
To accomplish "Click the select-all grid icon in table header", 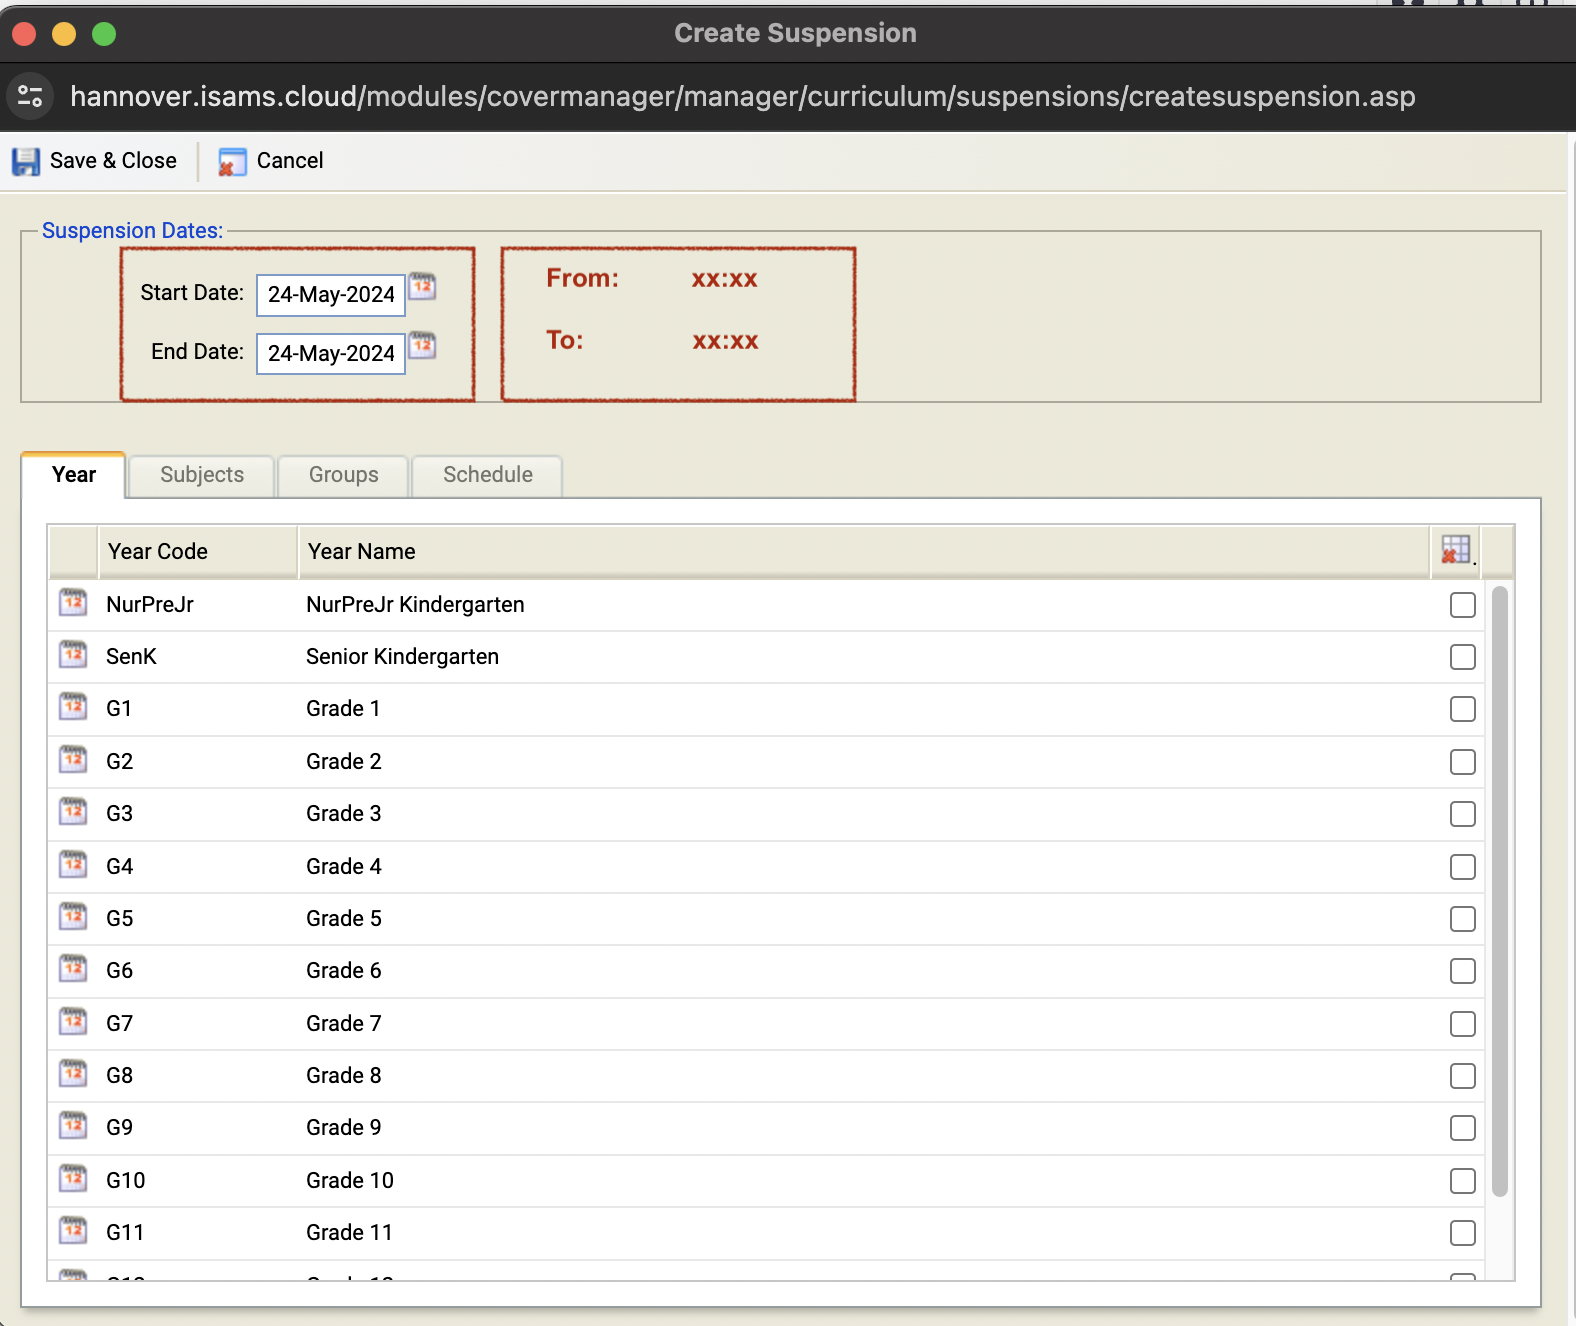I will point(1456,550).
